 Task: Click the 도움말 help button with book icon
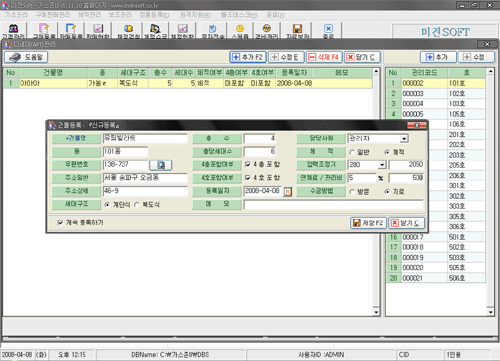(26, 57)
